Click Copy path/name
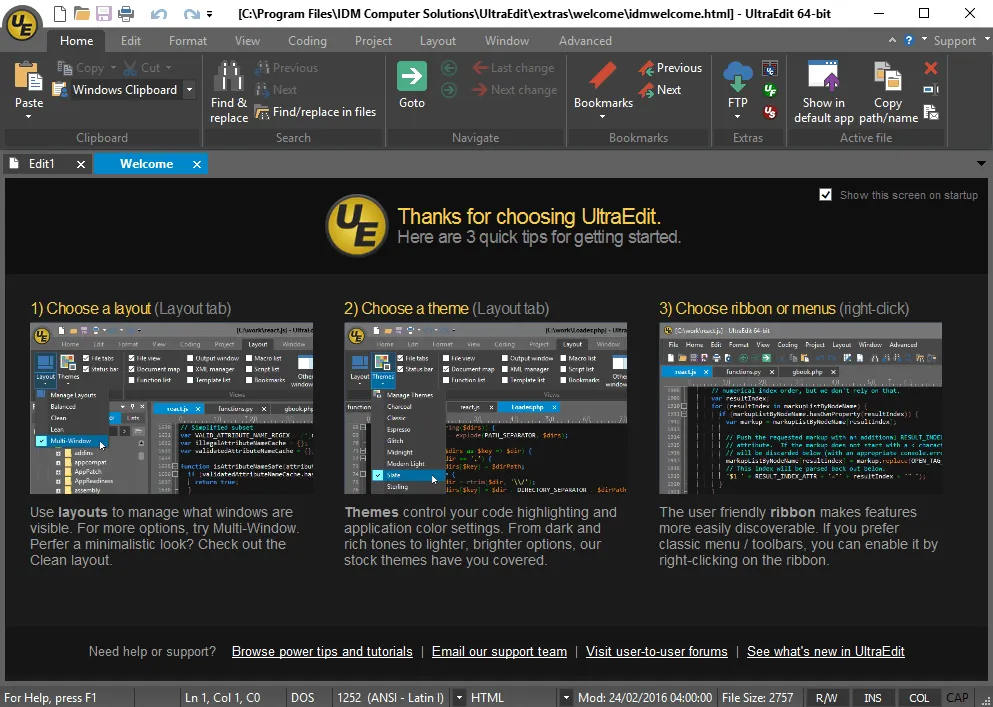 point(887,90)
